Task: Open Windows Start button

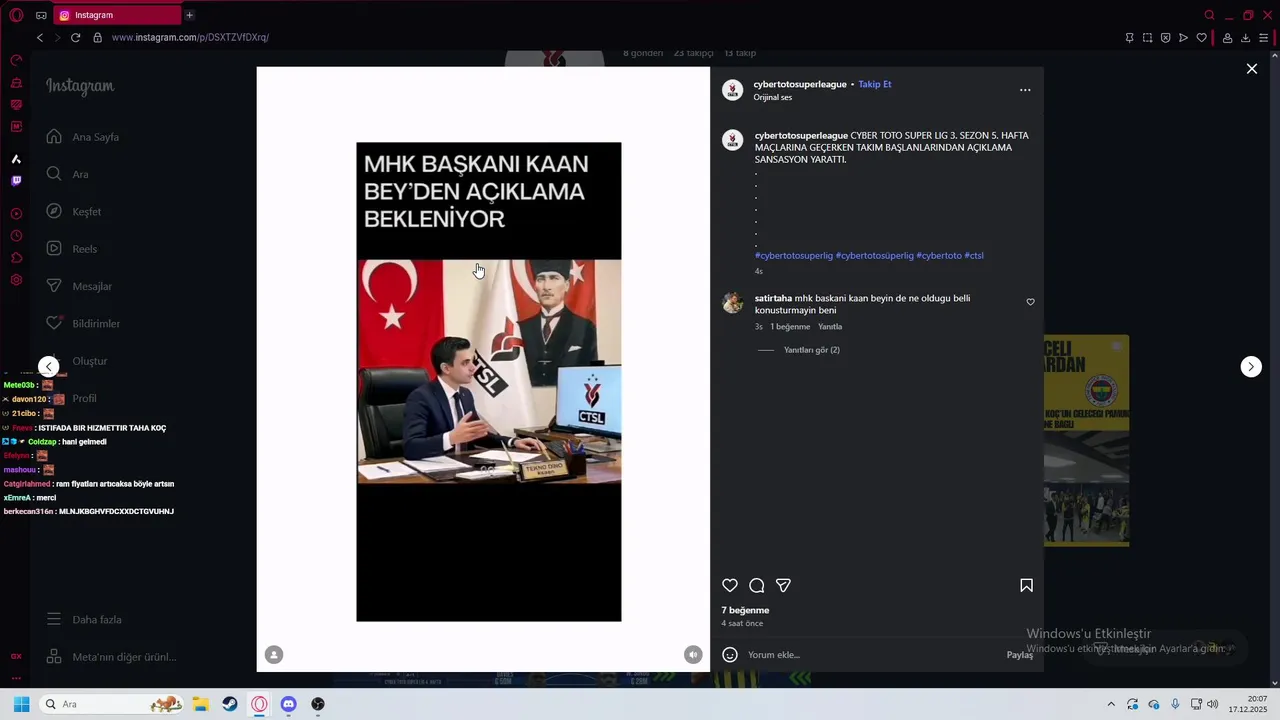Action: (x=21, y=704)
